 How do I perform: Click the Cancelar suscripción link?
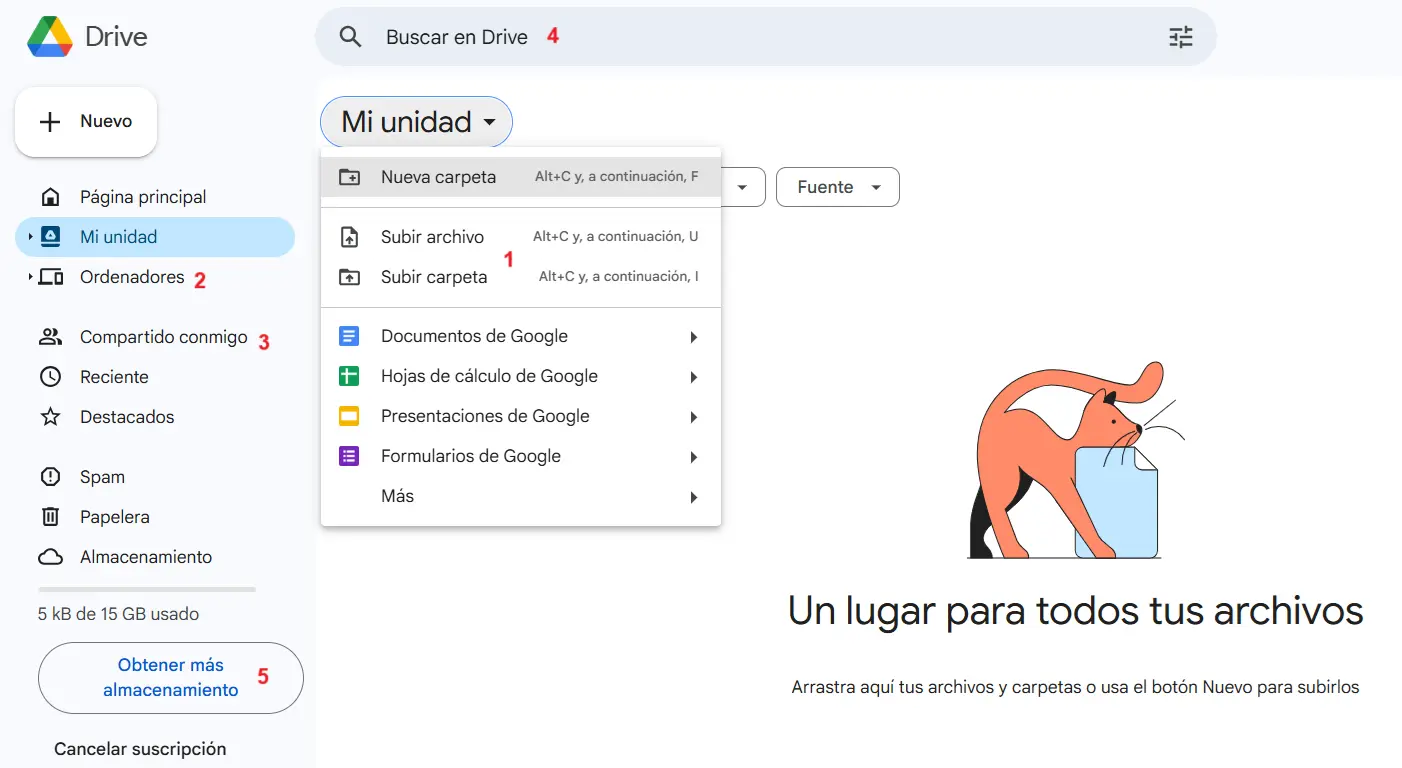[x=139, y=748]
